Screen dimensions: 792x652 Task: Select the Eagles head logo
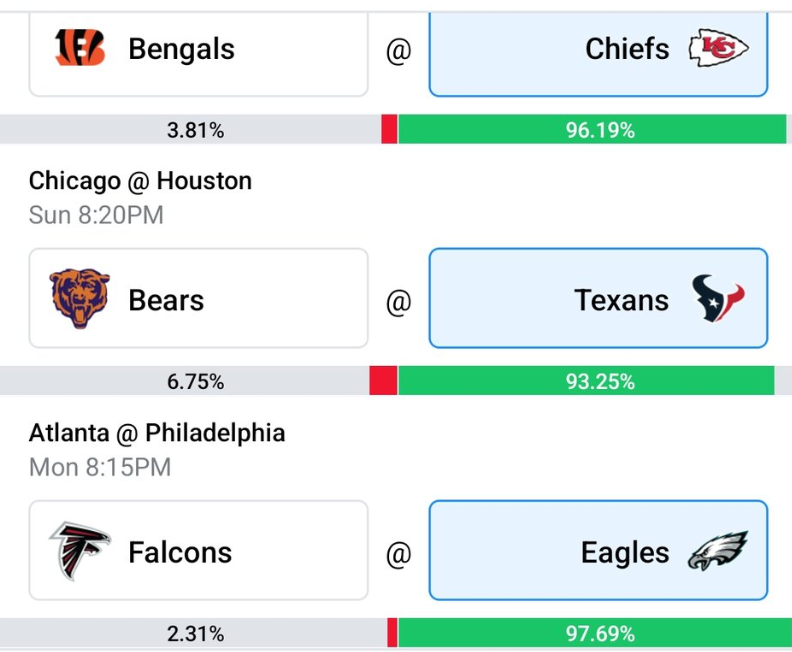(718, 552)
